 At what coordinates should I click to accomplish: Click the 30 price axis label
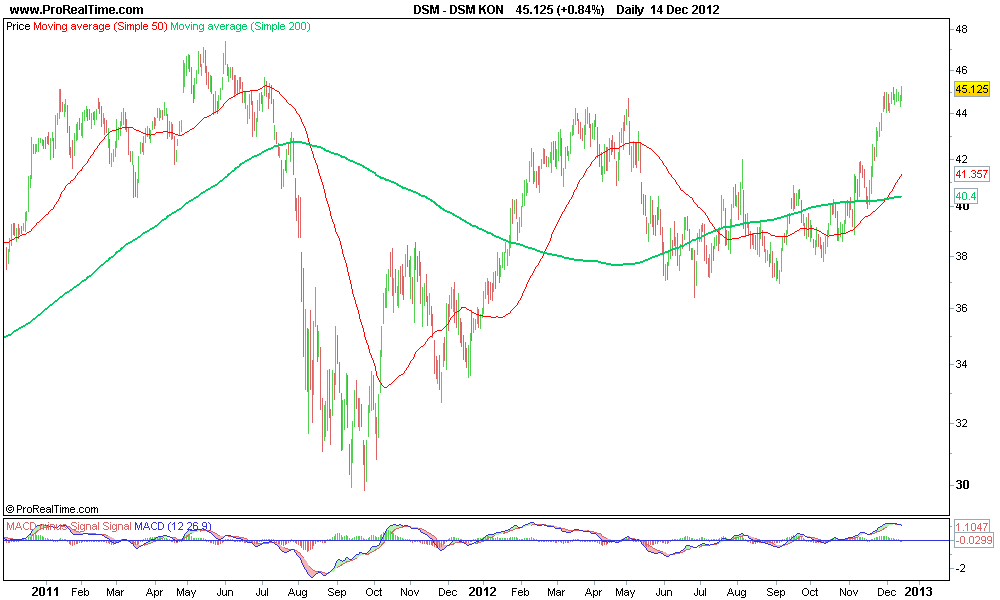[x=962, y=485]
